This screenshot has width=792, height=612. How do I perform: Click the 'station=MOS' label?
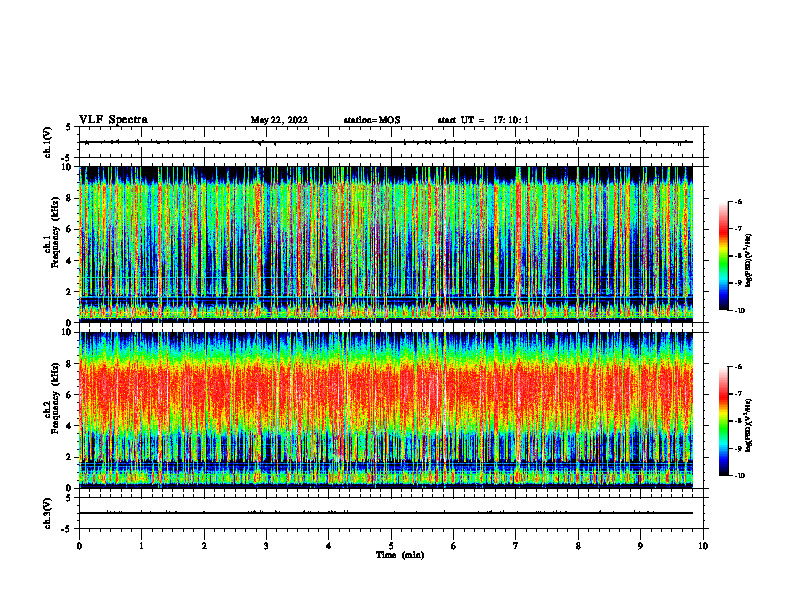click(372, 120)
